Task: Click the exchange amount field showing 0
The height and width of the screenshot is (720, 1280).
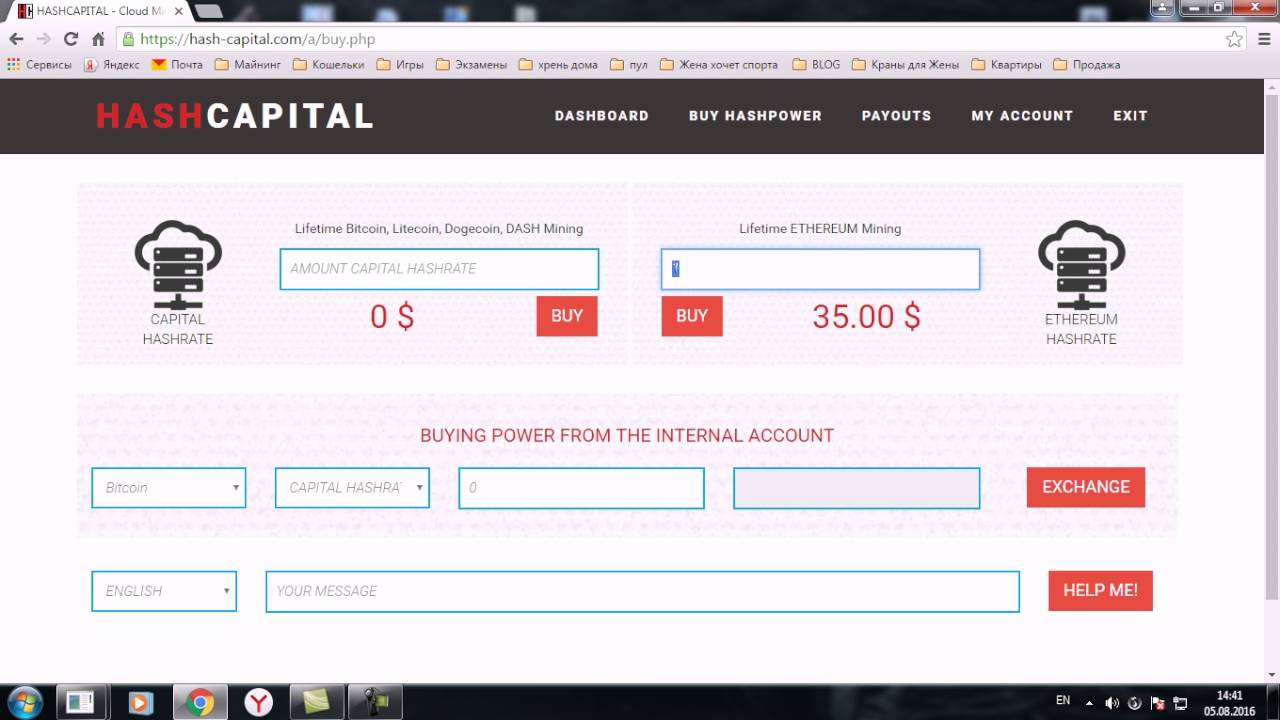Action: (x=582, y=488)
